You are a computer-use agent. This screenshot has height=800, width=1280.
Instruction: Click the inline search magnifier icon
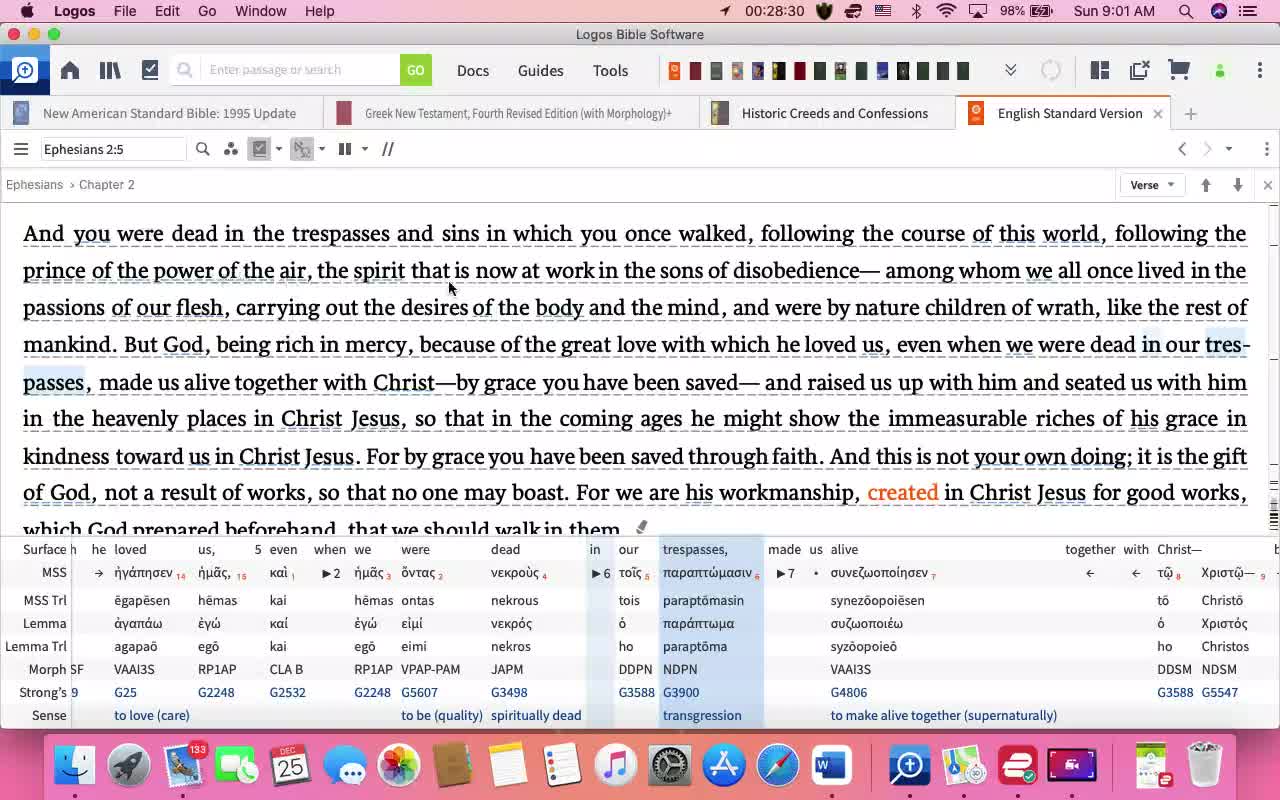click(203, 149)
